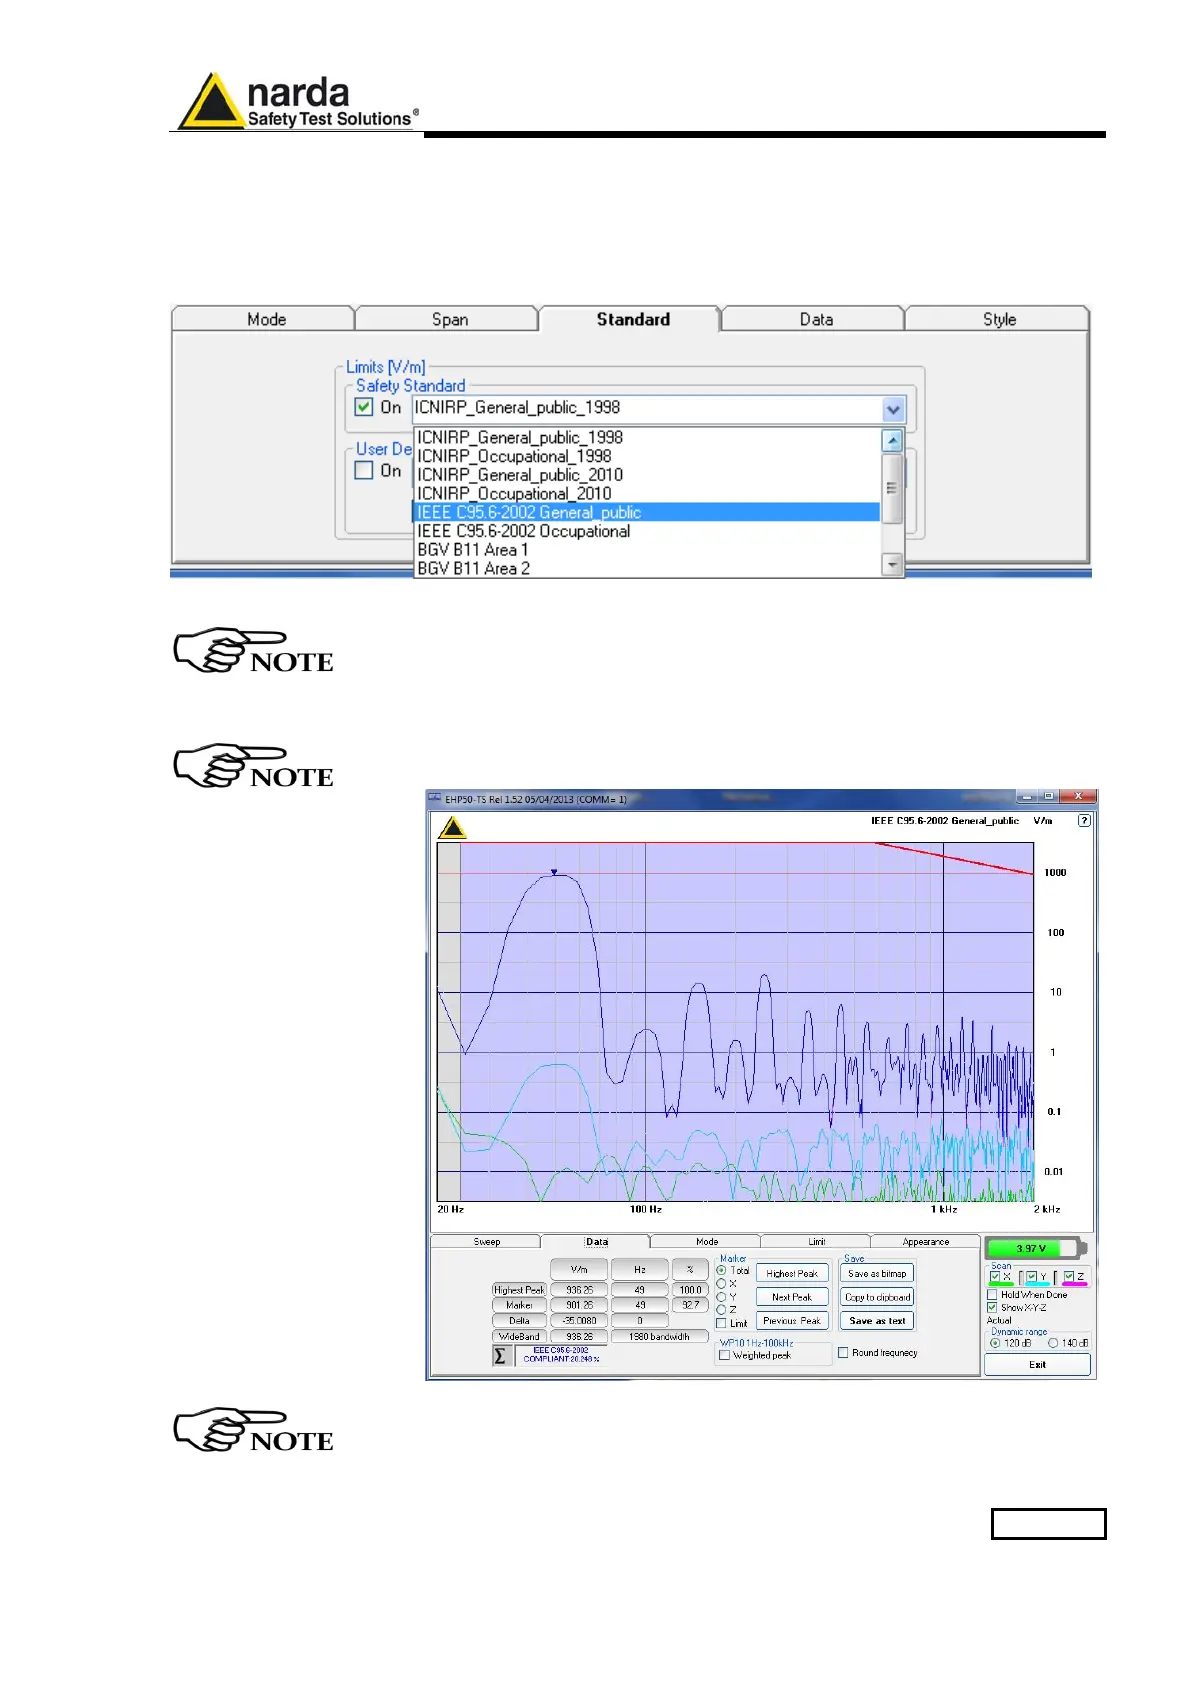The height and width of the screenshot is (1684, 1190).
Task: Enable Hold When Done checkbox
Action: coord(992,1294)
